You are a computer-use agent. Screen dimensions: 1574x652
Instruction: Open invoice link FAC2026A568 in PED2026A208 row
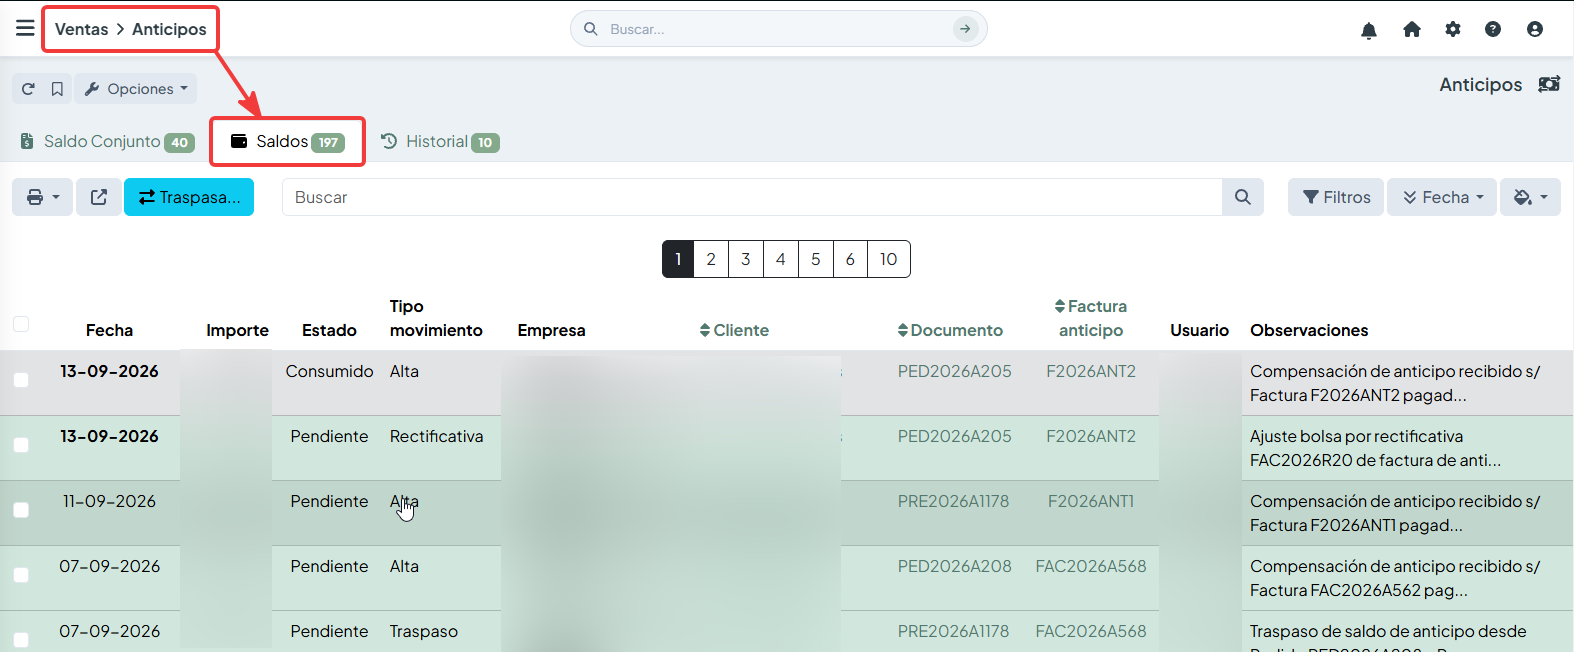click(x=1091, y=566)
